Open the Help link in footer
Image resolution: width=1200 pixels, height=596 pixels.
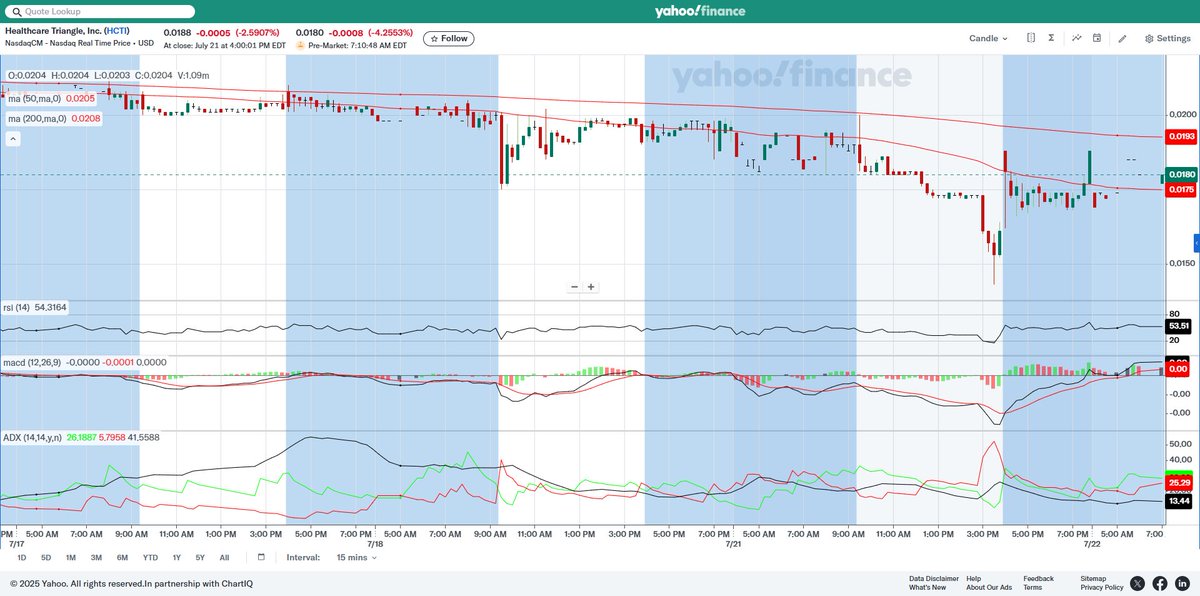(974, 578)
